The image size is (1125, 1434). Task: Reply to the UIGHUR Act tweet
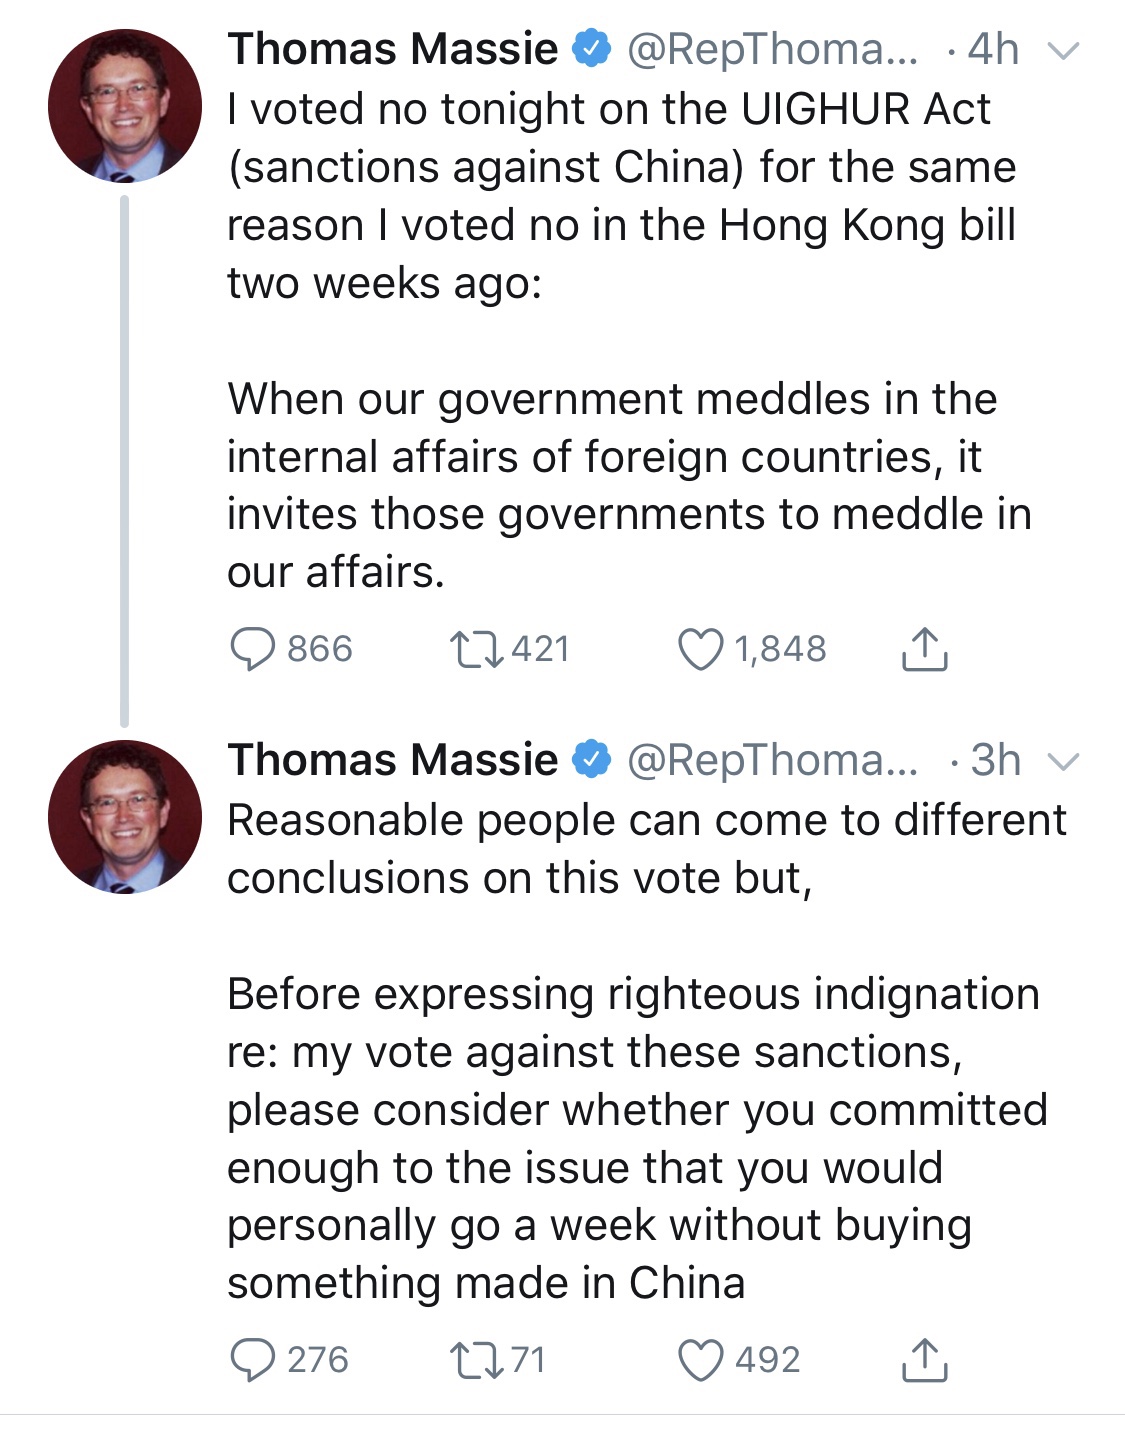pyautogui.click(x=252, y=649)
